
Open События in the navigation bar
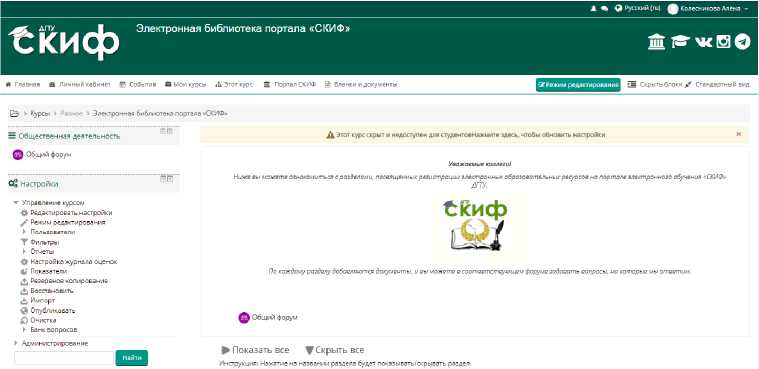point(137,84)
